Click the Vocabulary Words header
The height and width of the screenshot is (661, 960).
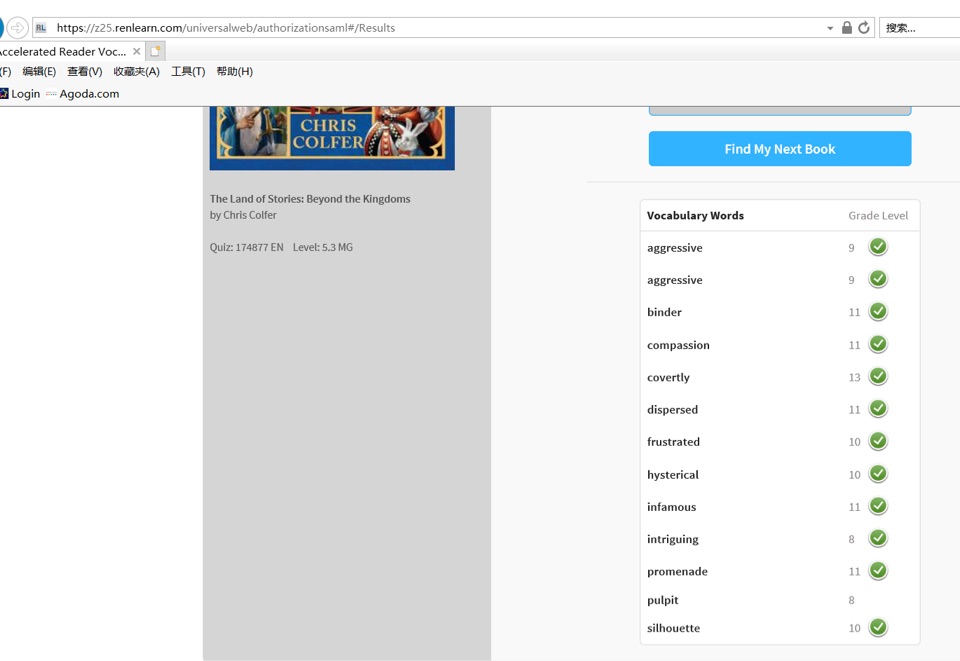696,215
